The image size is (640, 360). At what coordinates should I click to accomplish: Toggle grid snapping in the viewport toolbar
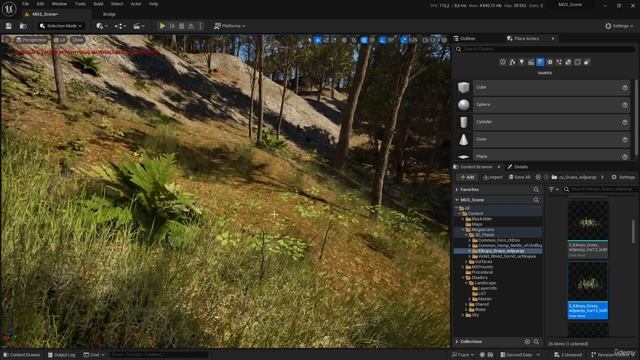click(364, 40)
